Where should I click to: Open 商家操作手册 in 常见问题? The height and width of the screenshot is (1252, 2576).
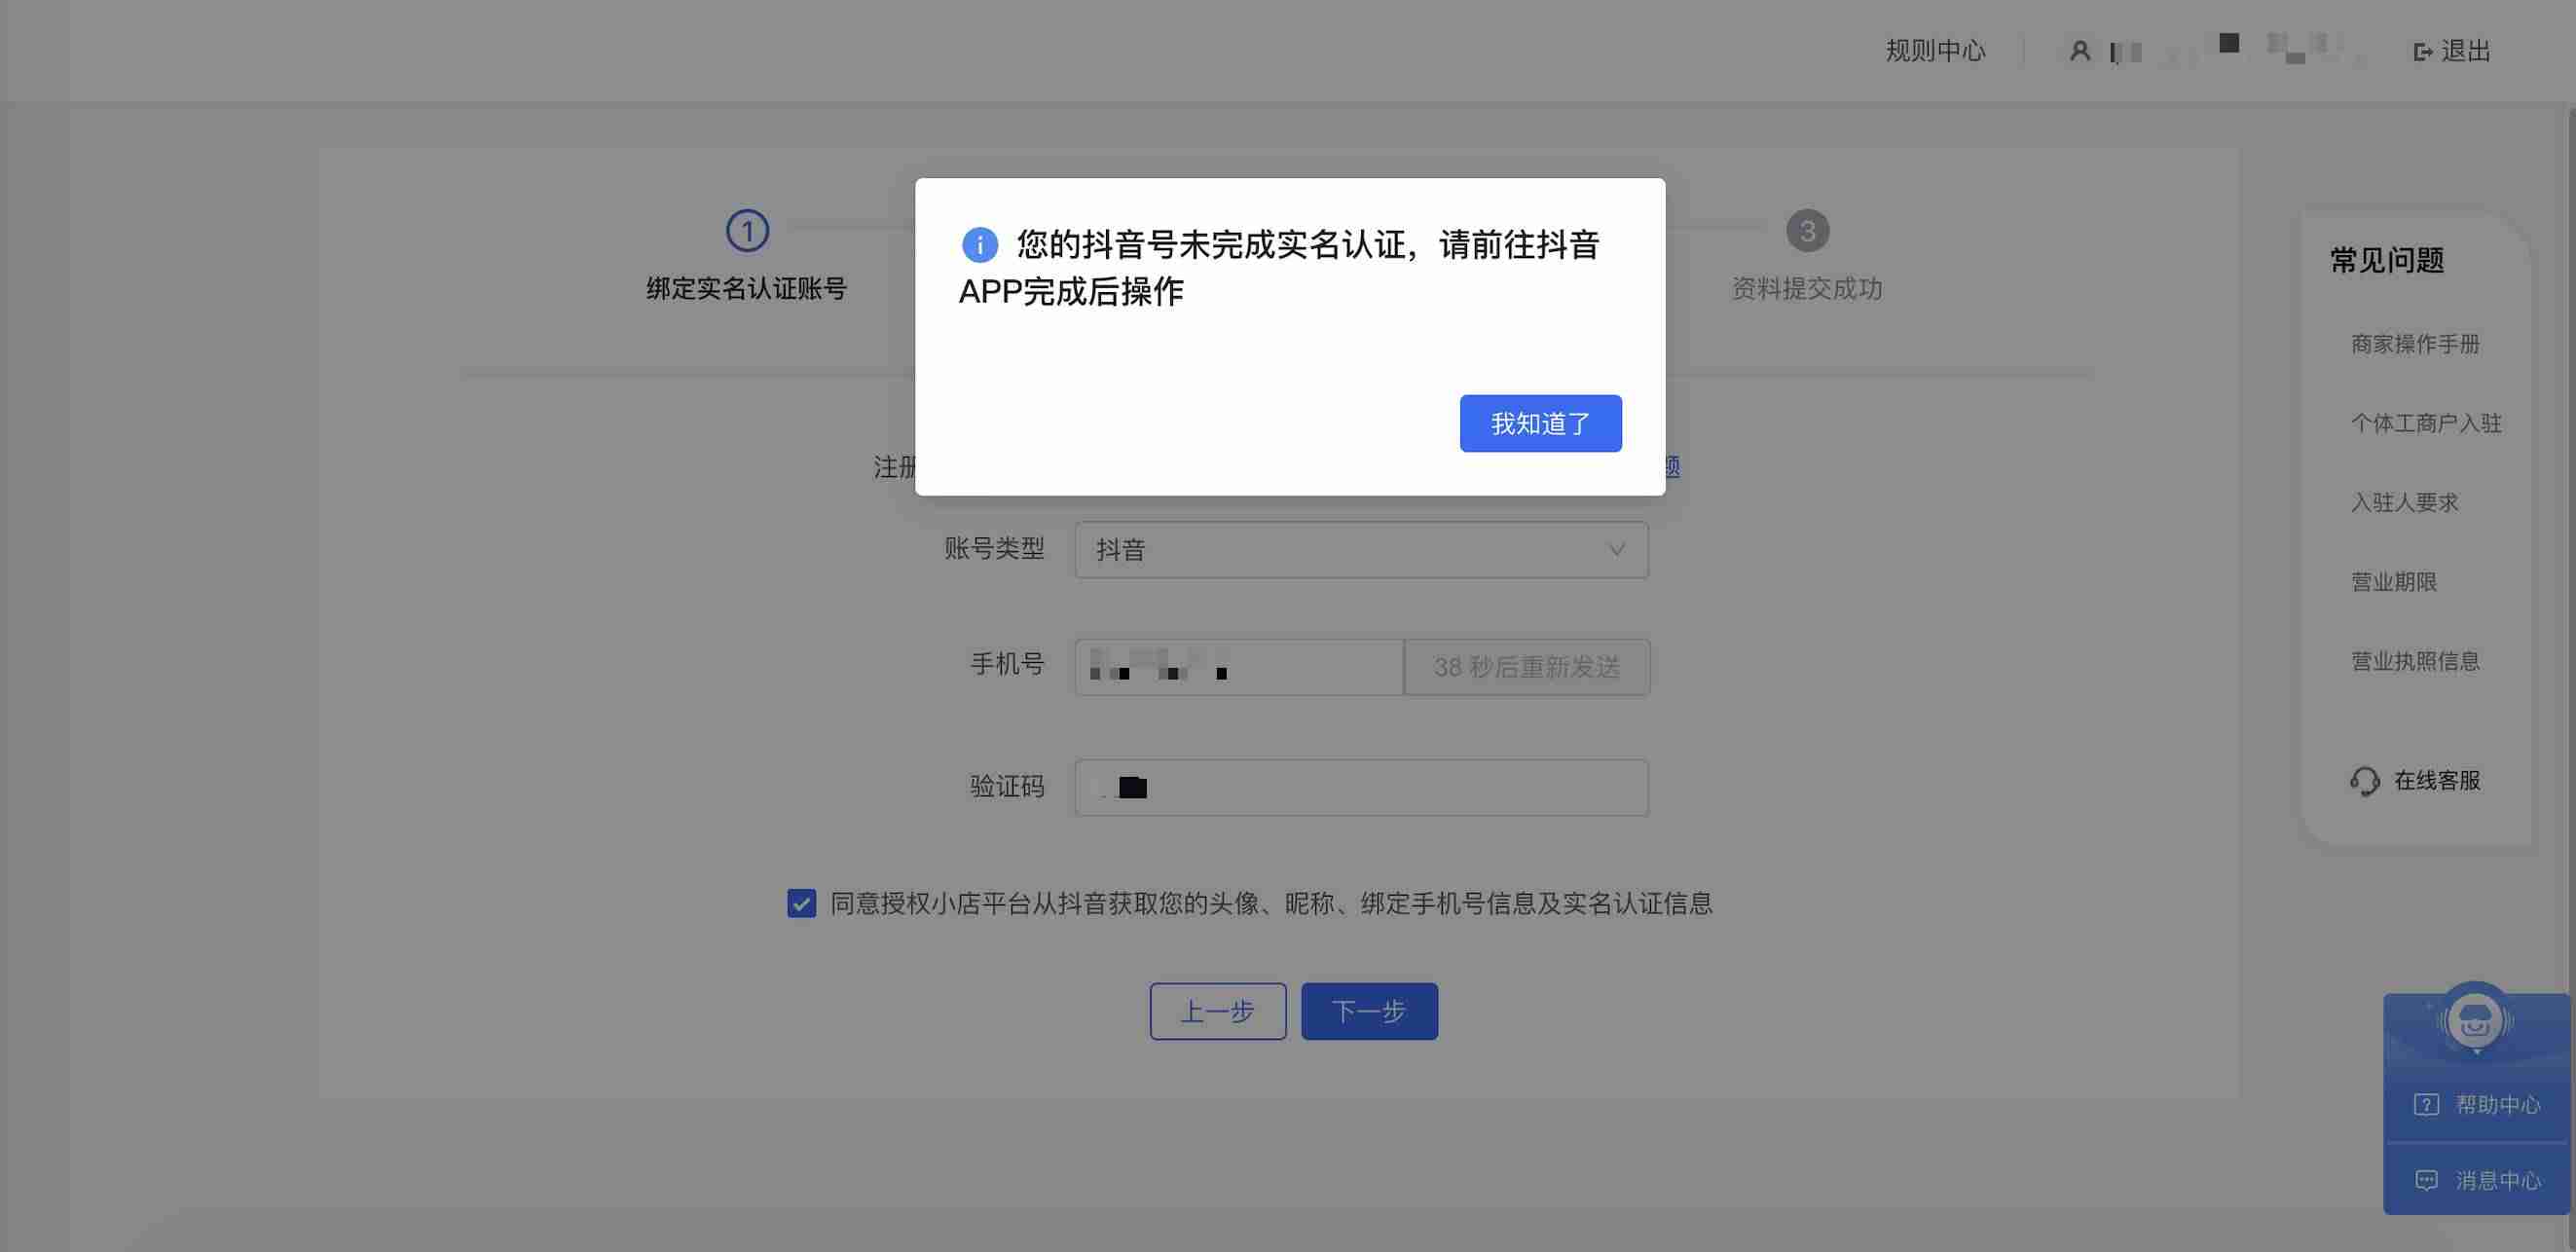pos(2415,344)
